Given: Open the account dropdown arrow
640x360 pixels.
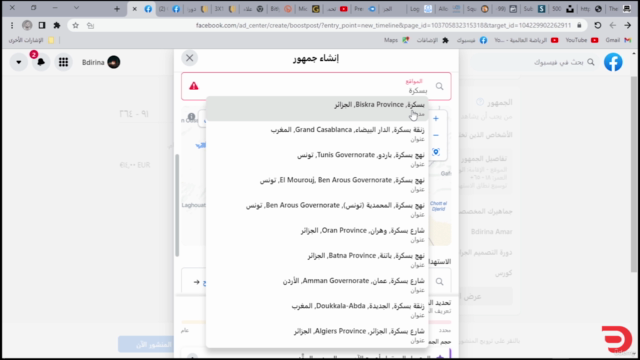Looking at the screenshot, I should 19,62.
